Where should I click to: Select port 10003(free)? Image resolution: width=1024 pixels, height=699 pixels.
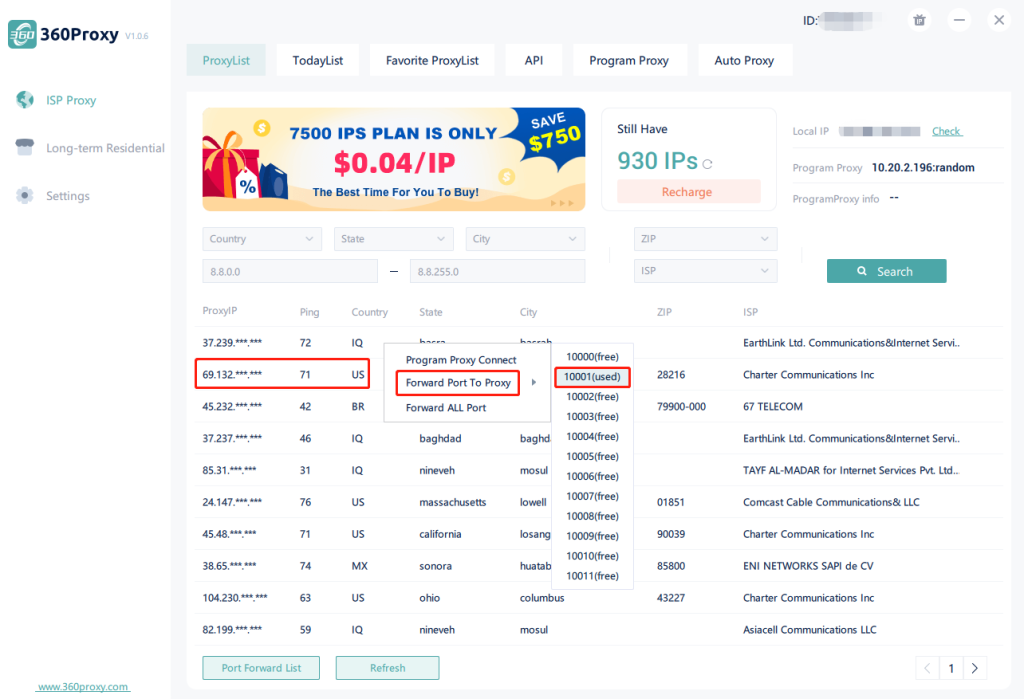pos(592,417)
